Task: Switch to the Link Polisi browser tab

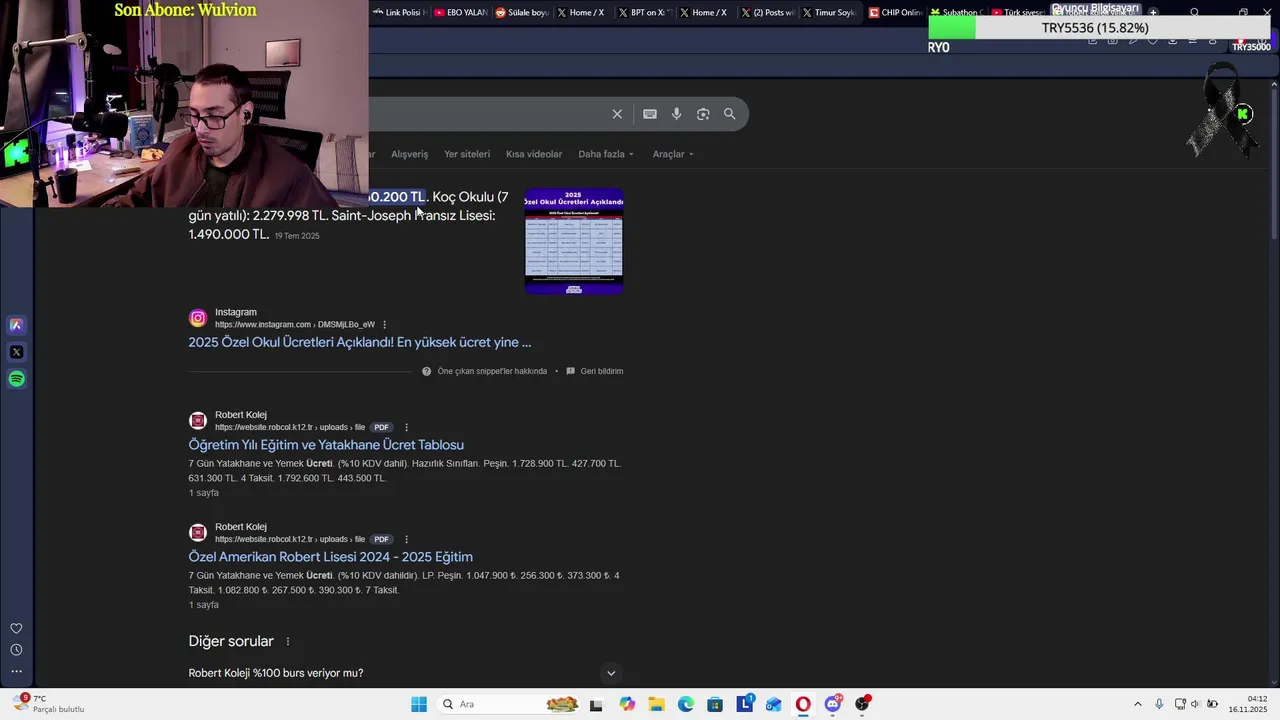Action: click(399, 13)
